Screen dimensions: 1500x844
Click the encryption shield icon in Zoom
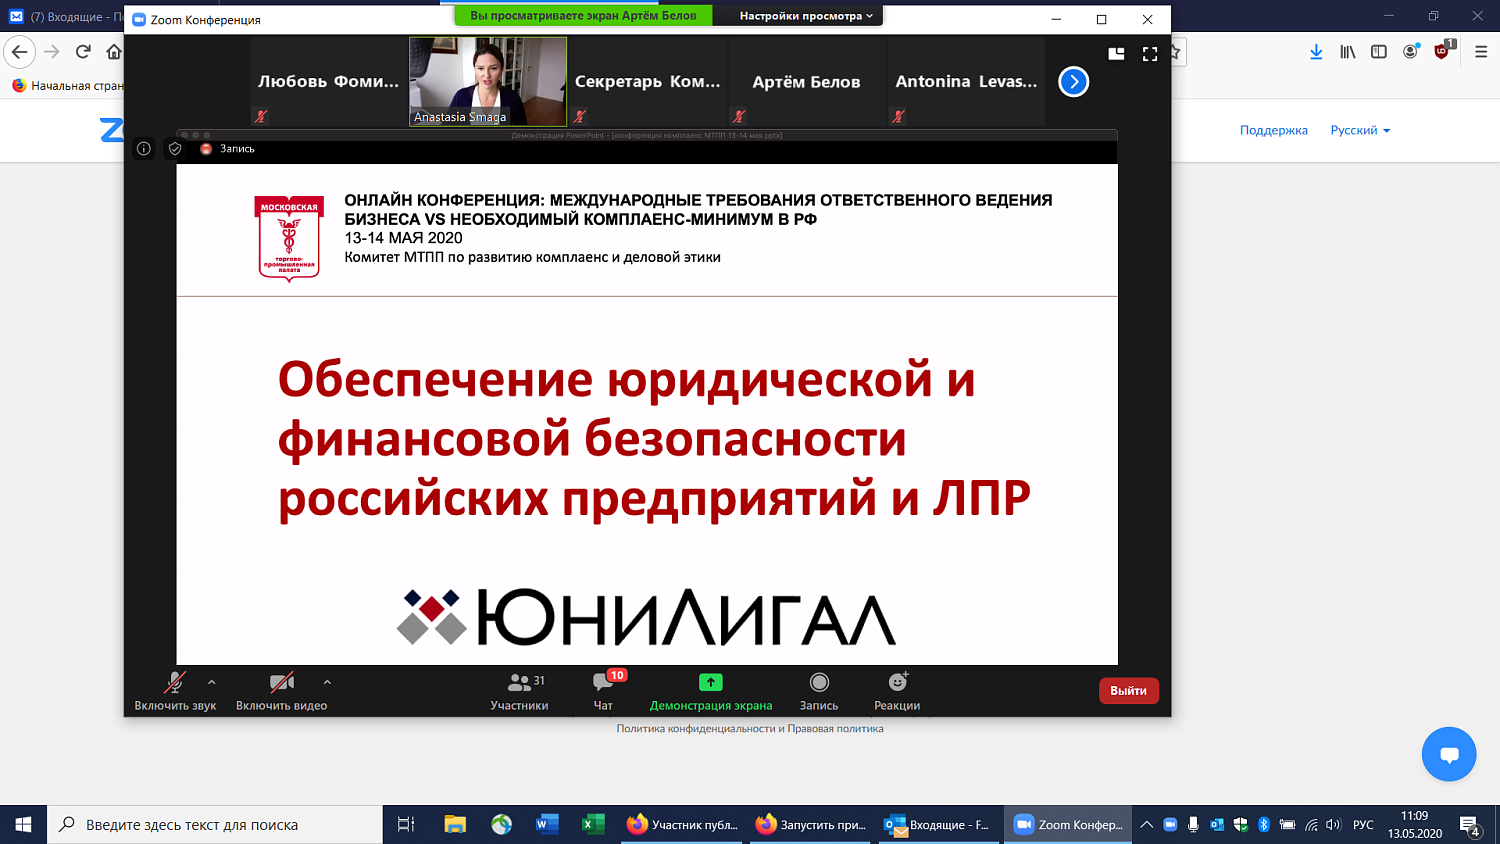(x=175, y=149)
